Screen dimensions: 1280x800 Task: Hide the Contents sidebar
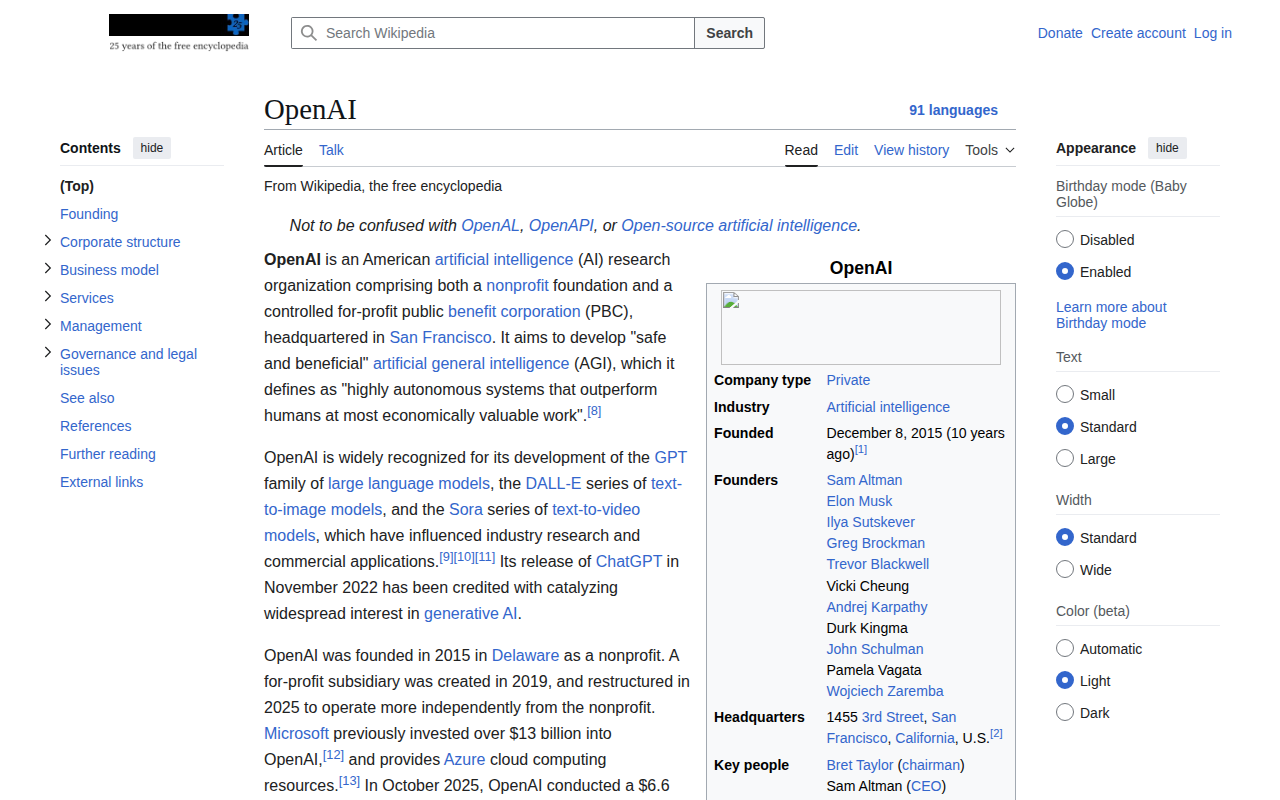[152, 148]
